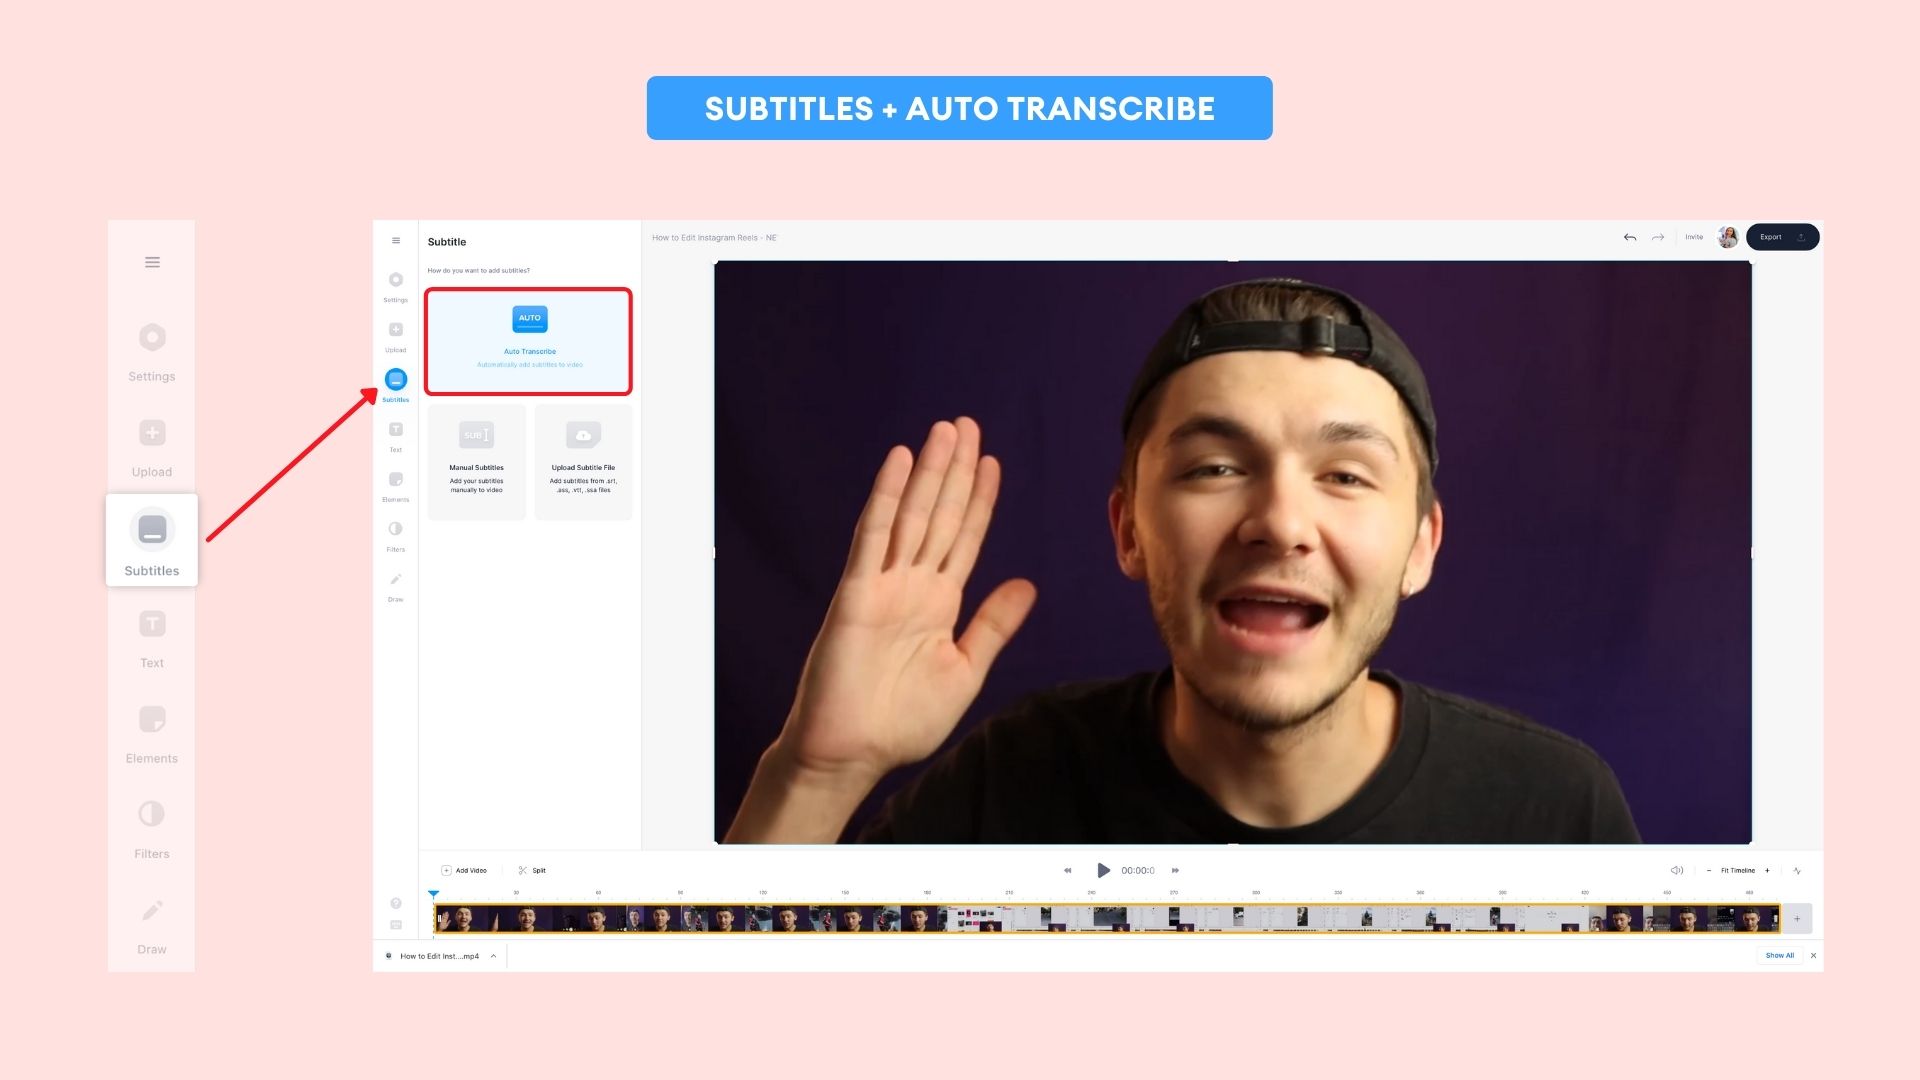
Task: Open the Text tool in the editor sidebar
Action: point(396,436)
